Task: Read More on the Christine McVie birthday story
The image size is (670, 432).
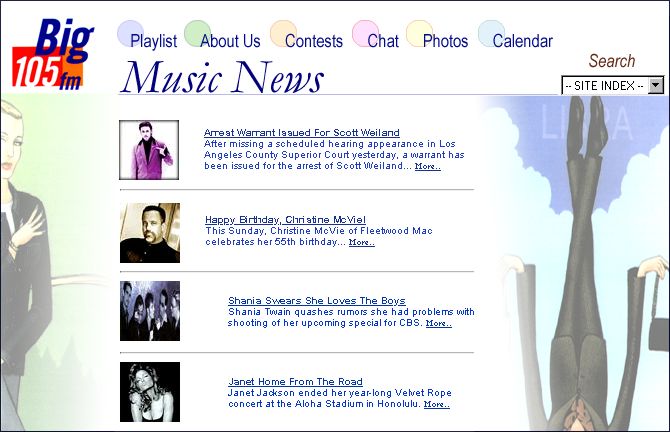Action: pyautogui.click(x=361, y=242)
